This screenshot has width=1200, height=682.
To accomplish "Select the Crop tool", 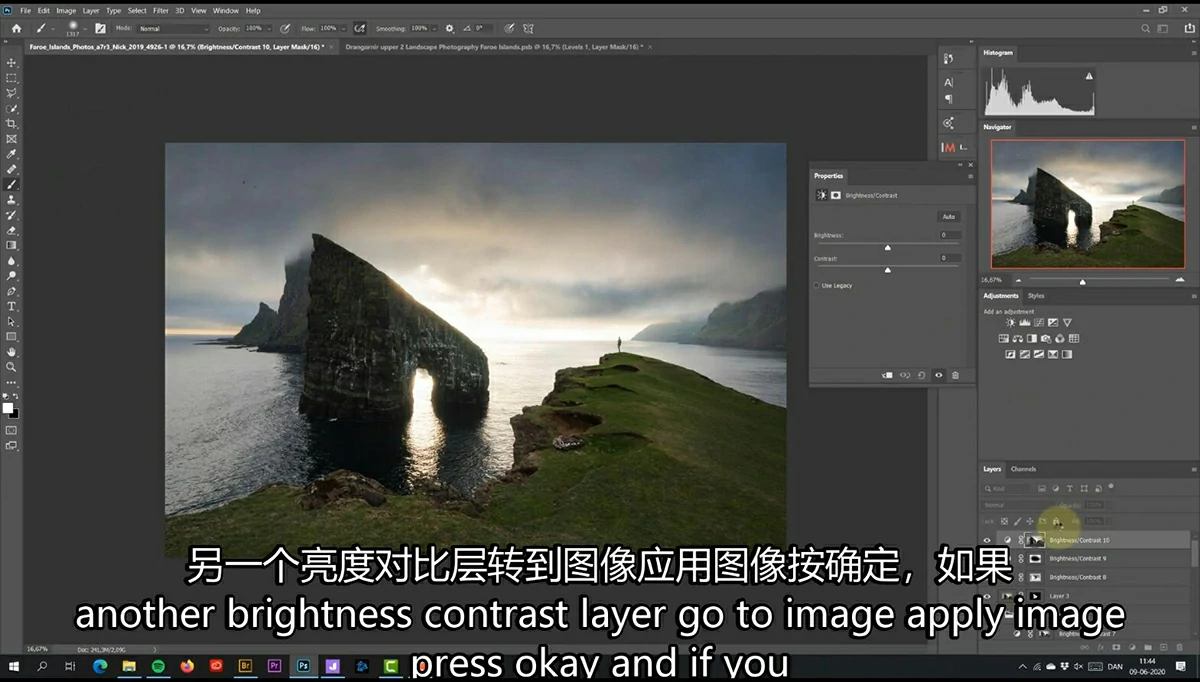I will click(12, 124).
